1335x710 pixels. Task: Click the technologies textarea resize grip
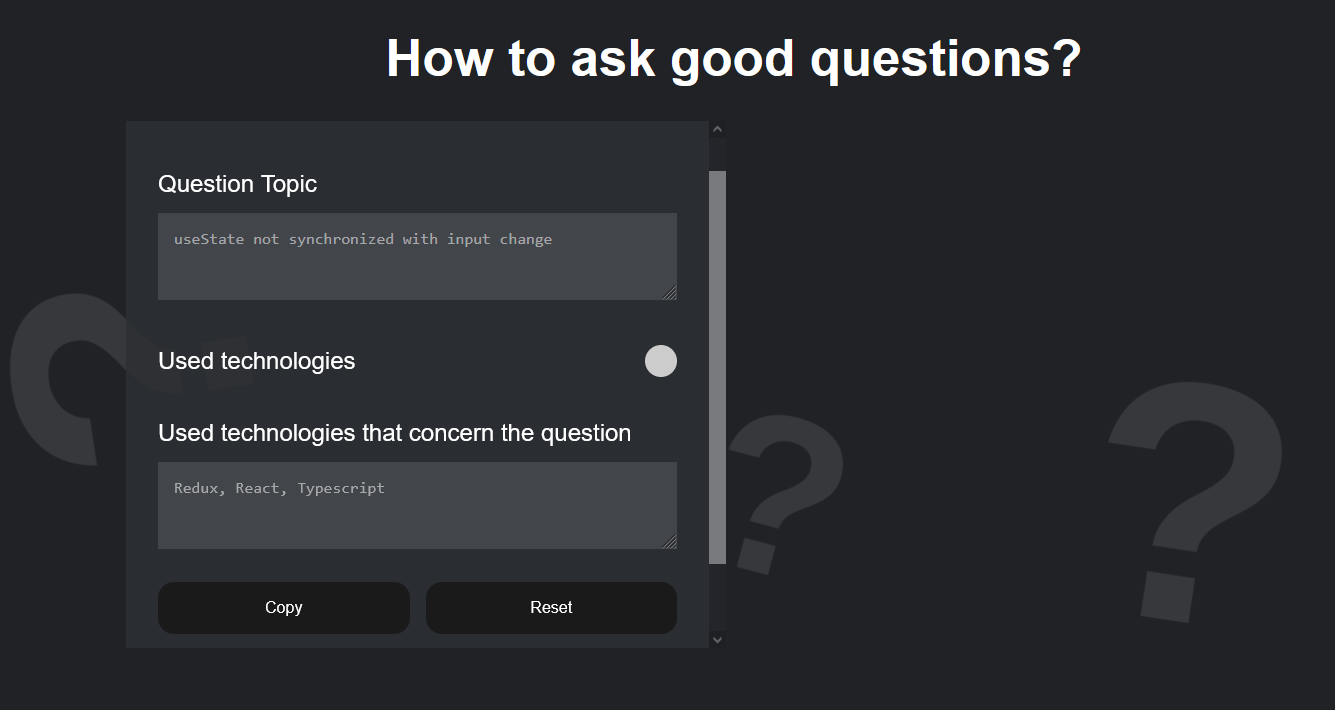tap(671, 542)
